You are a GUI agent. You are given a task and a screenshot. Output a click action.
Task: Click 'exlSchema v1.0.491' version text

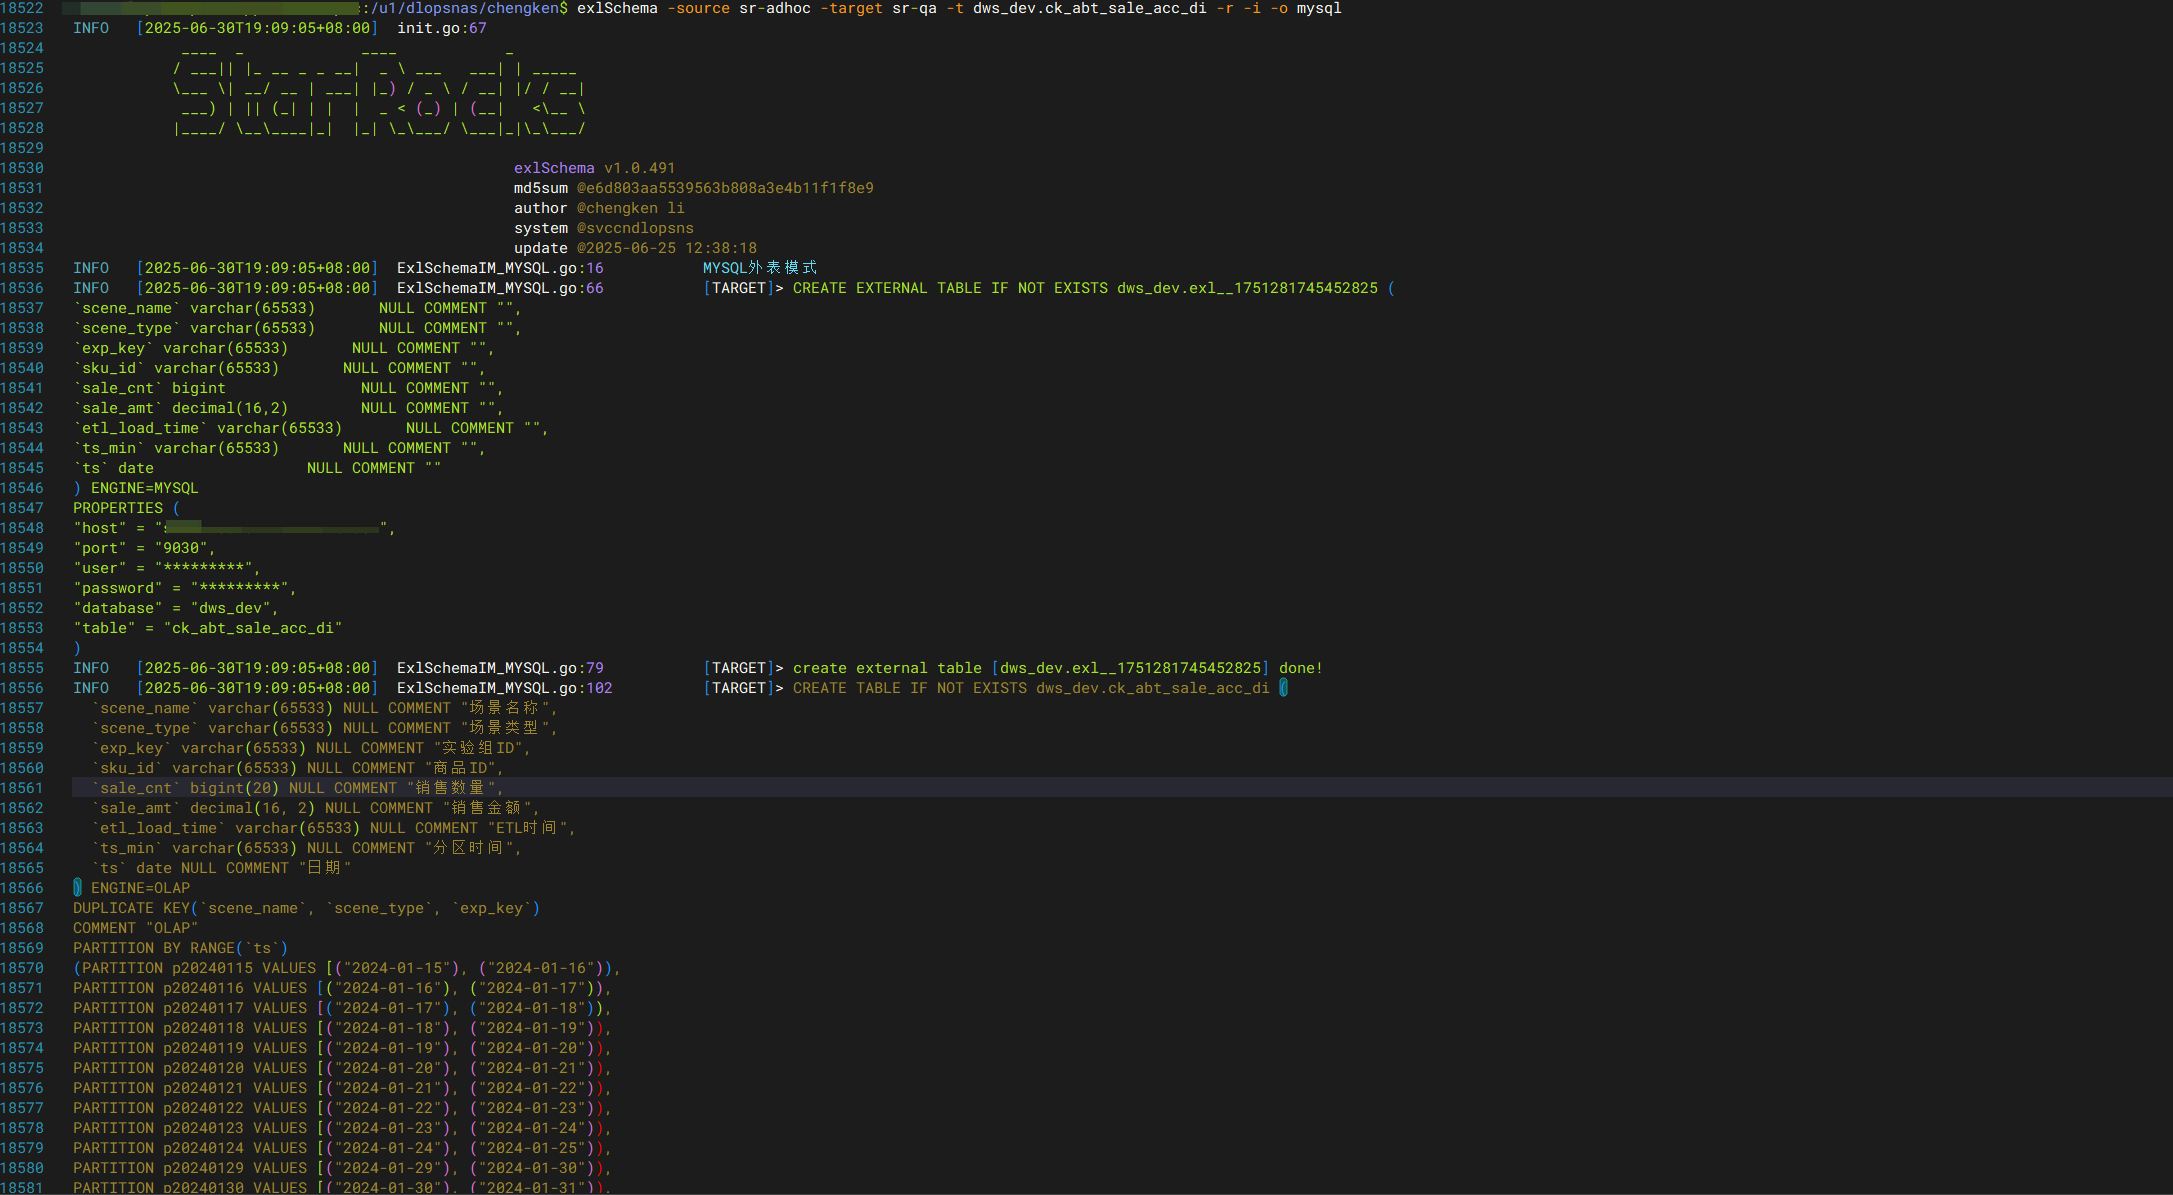tap(594, 168)
